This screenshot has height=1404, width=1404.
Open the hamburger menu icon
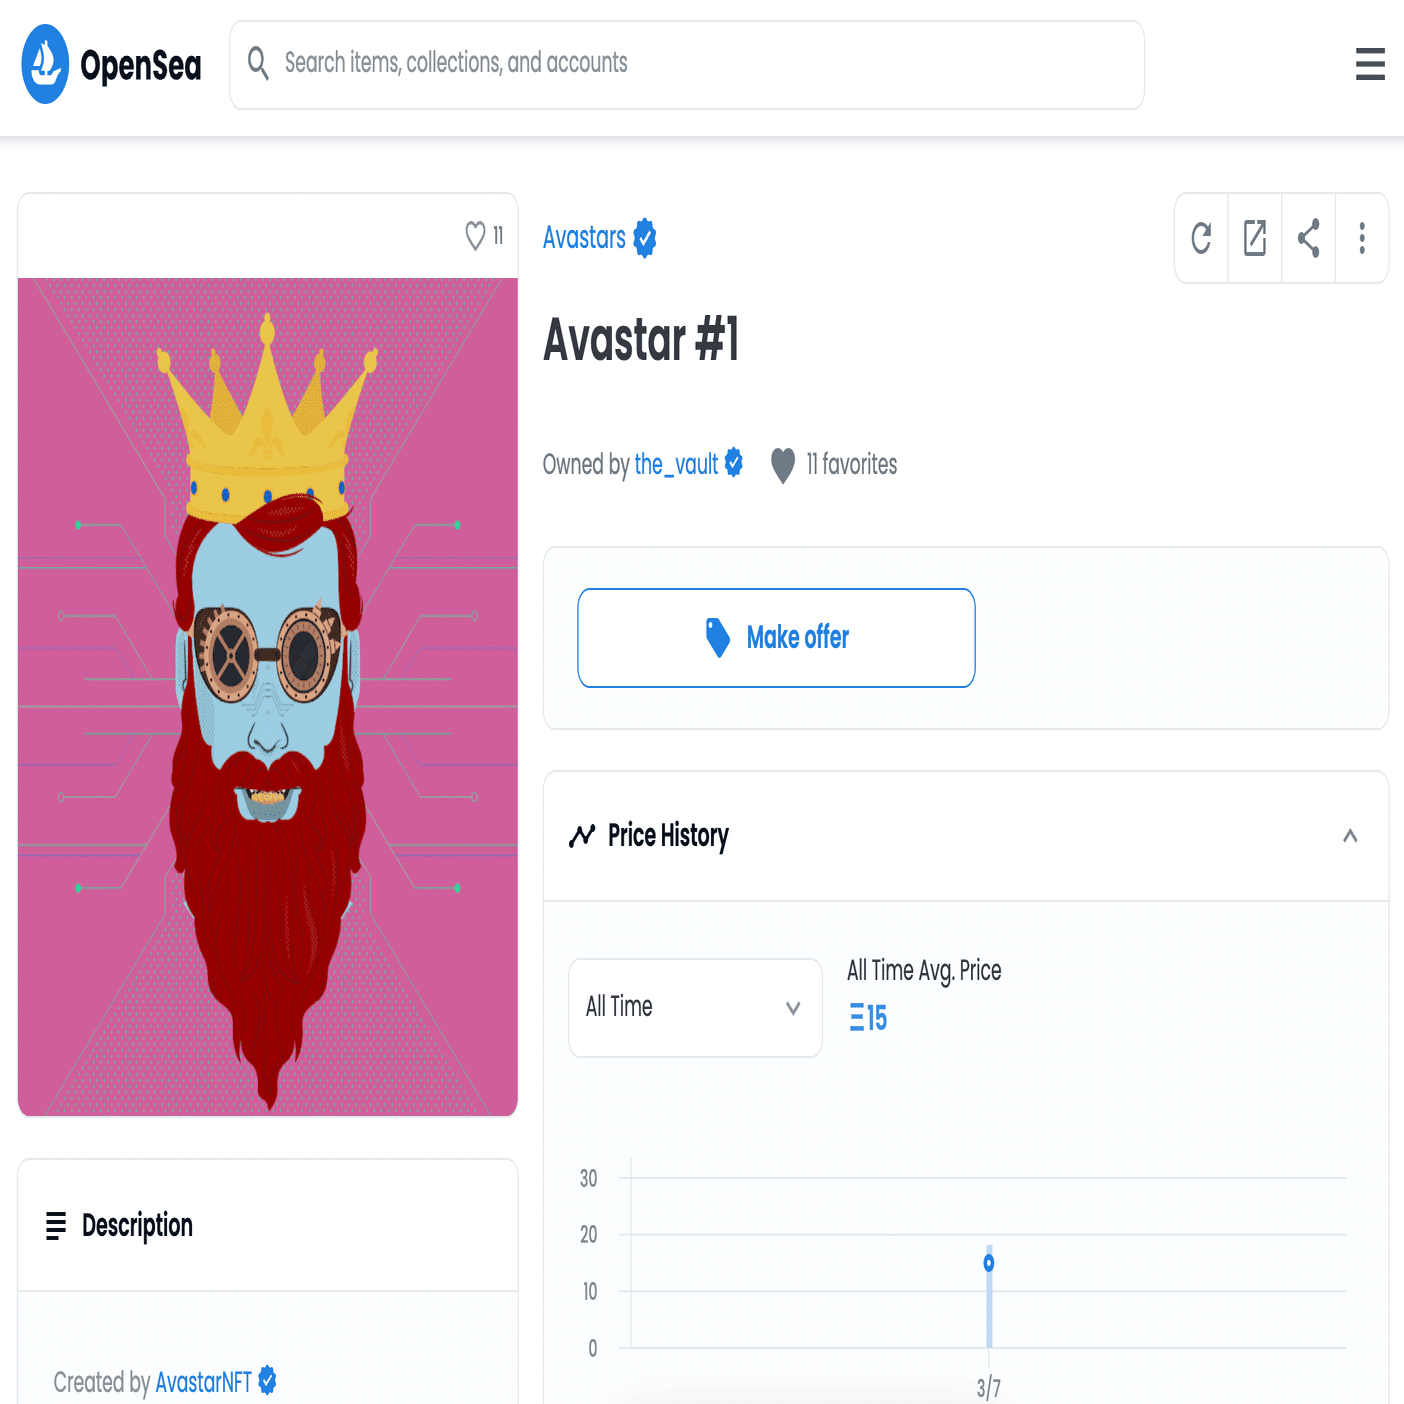click(1370, 64)
